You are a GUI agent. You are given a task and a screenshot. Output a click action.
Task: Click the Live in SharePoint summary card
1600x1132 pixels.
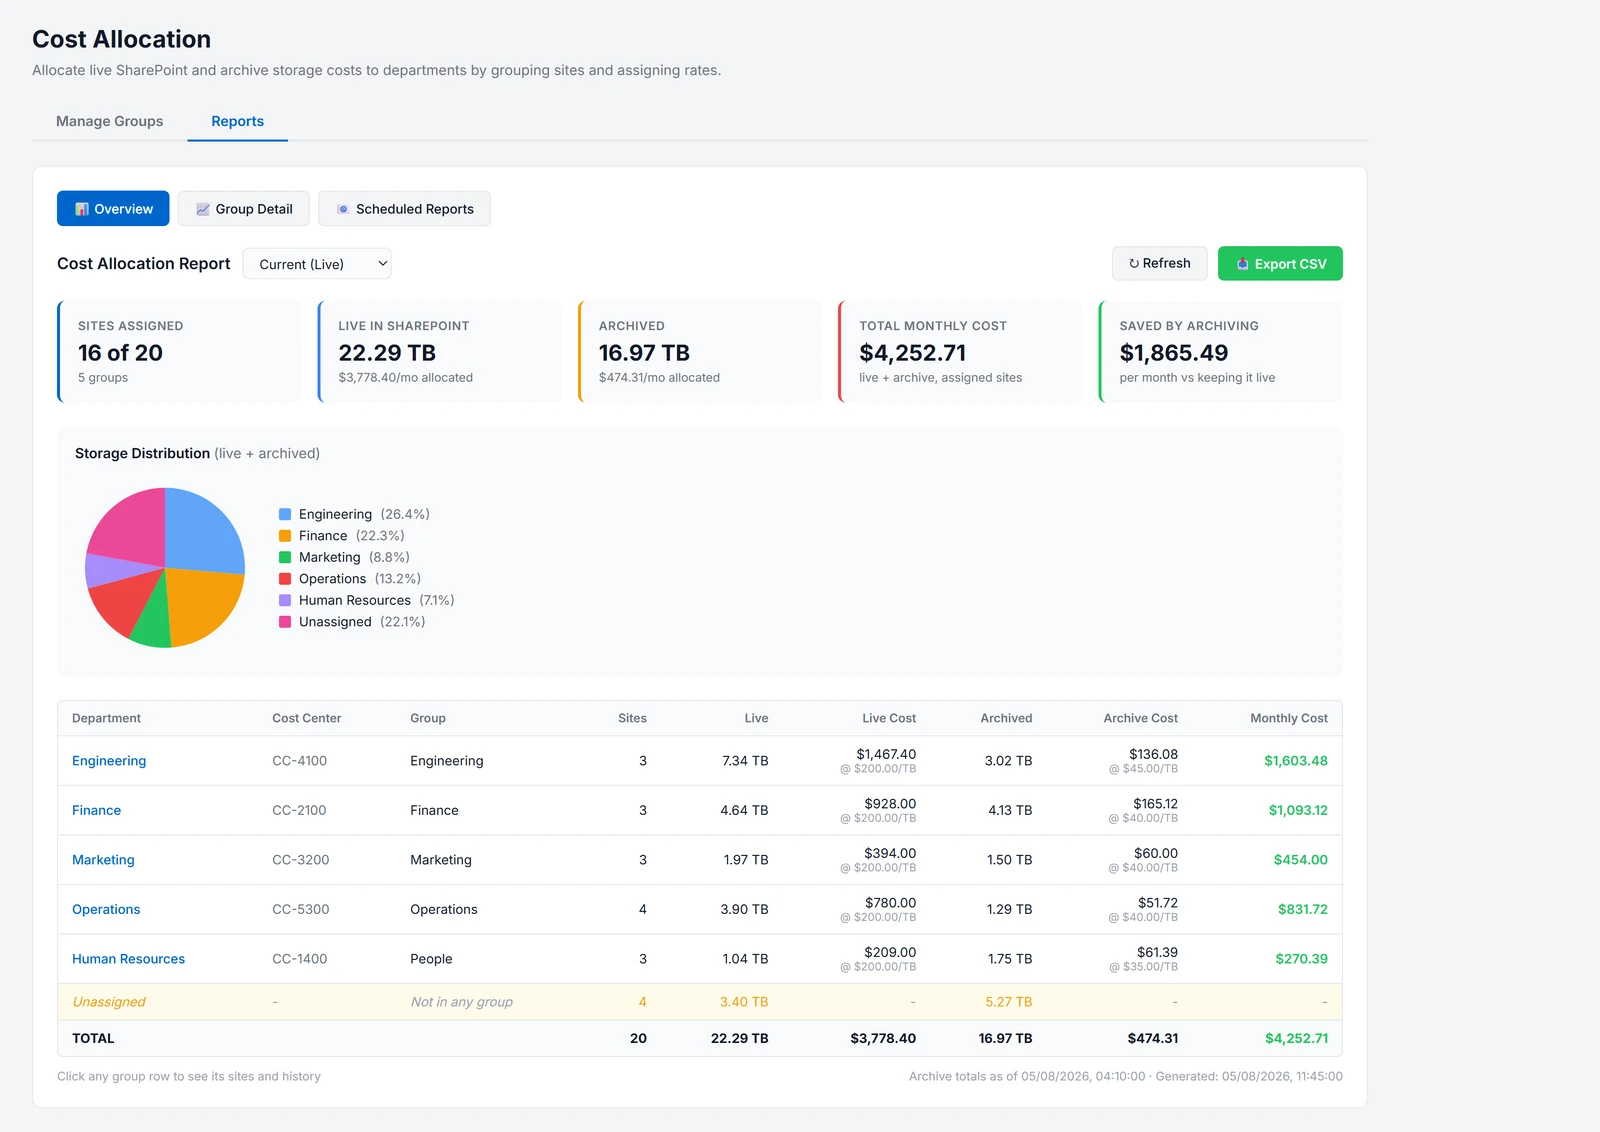pos(439,352)
